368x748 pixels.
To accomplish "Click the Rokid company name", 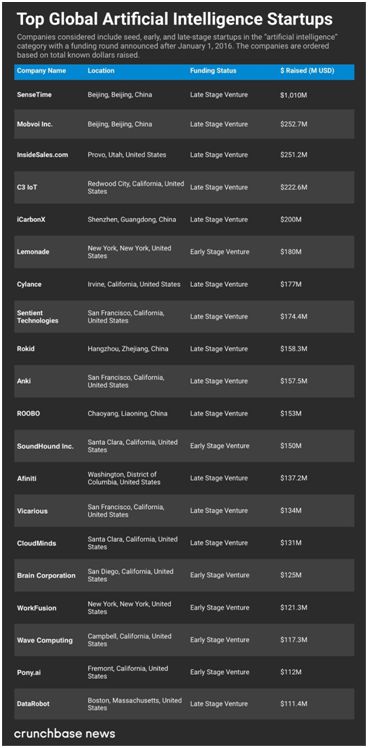I will (x=26, y=349).
